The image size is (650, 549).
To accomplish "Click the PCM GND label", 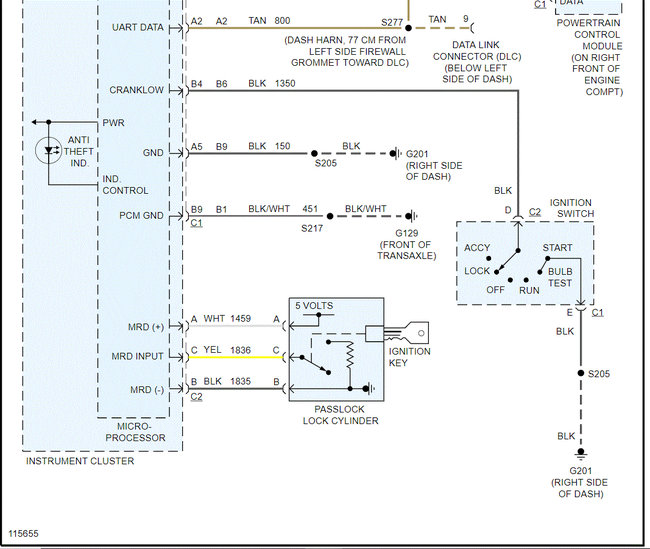I will tap(141, 216).
